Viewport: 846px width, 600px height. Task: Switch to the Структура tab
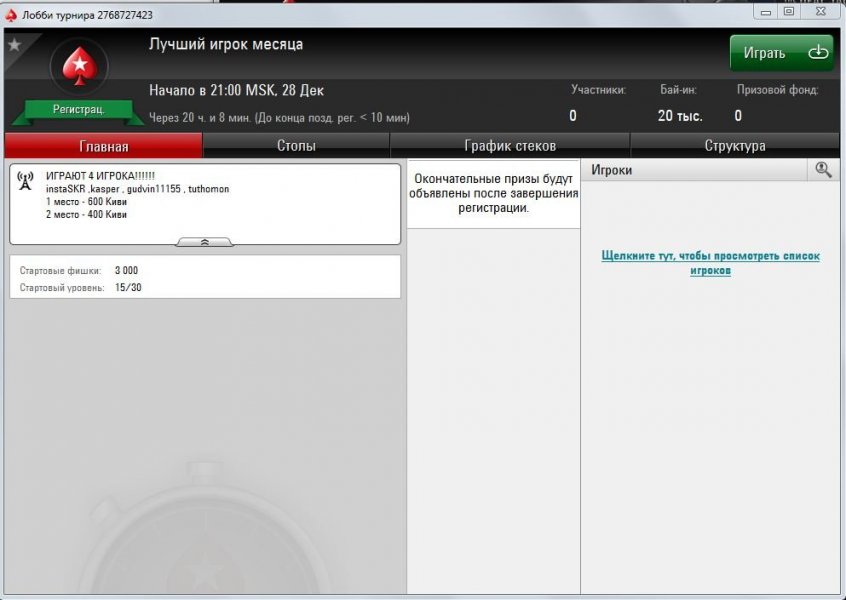click(734, 146)
